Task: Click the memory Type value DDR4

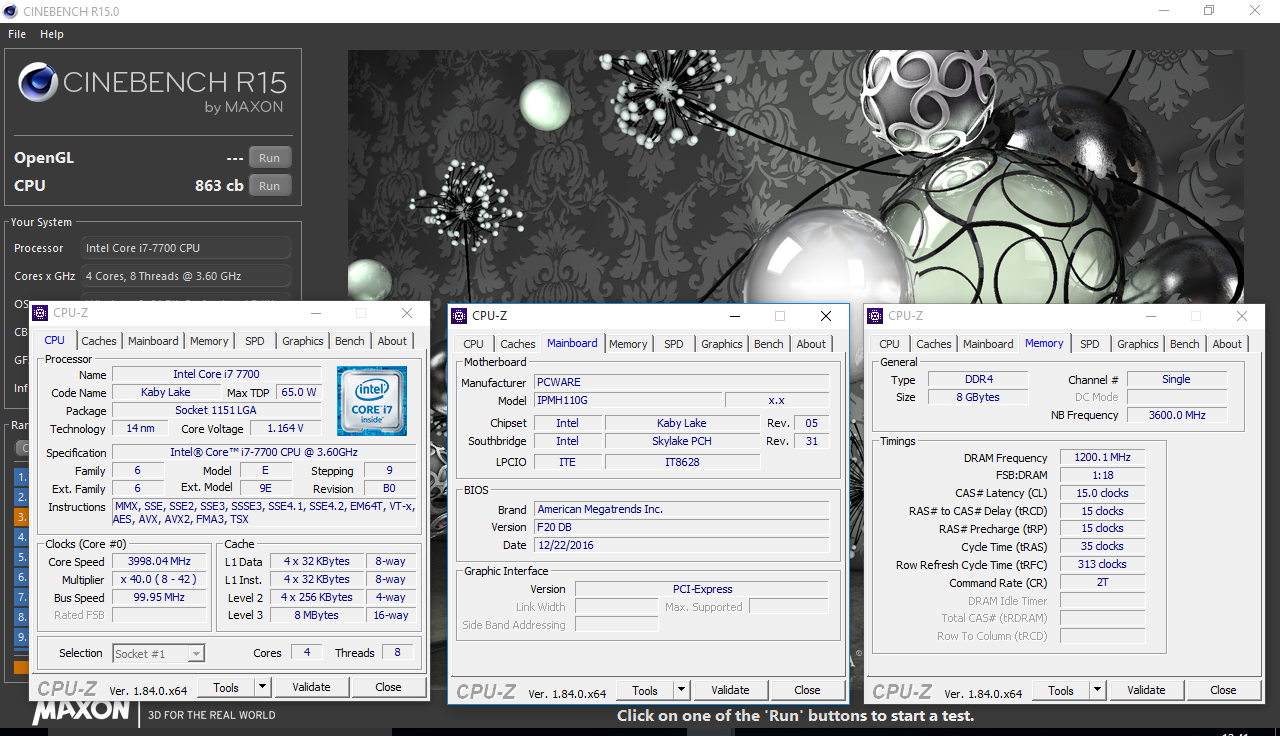Action: click(977, 380)
